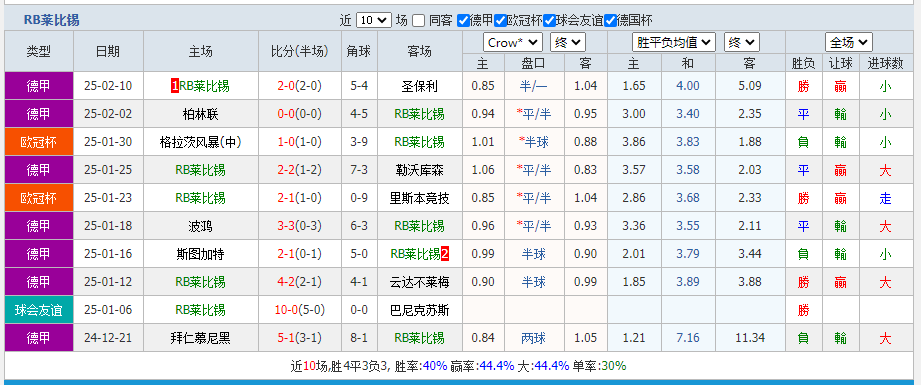Click the away team 勒沃库森
Image resolution: width=921 pixels, height=385 pixels.
click(419, 170)
